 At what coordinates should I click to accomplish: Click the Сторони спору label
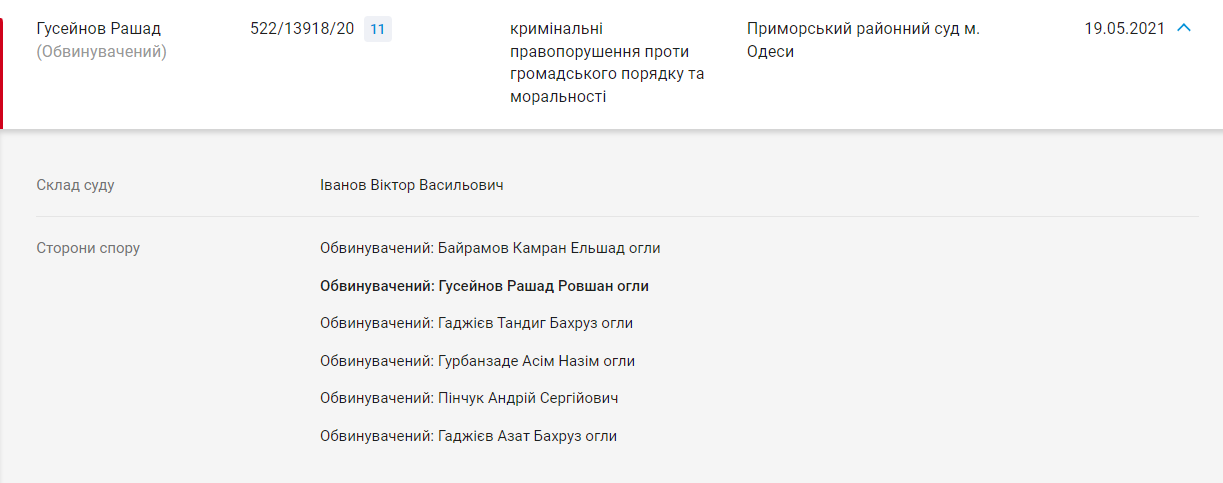click(88, 248)
